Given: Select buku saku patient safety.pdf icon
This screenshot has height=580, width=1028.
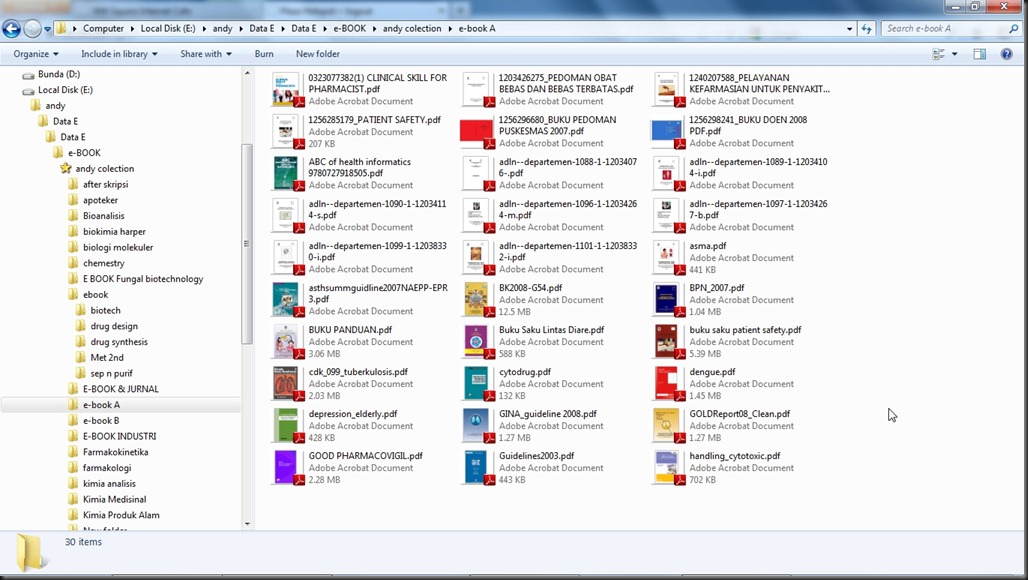Looking at the screenshot, I should tap(667, 341).
